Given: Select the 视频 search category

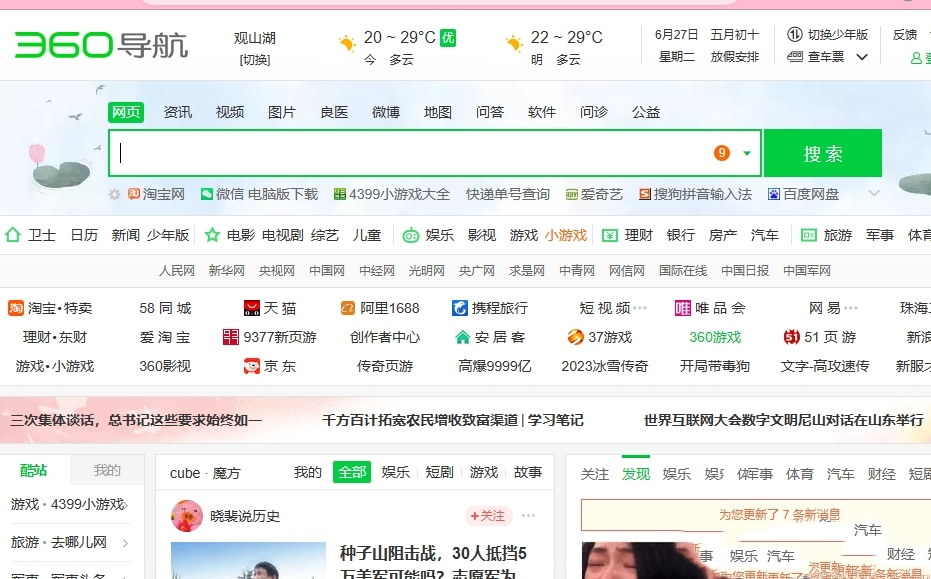Looking at the screenshot, I should 229,112.
